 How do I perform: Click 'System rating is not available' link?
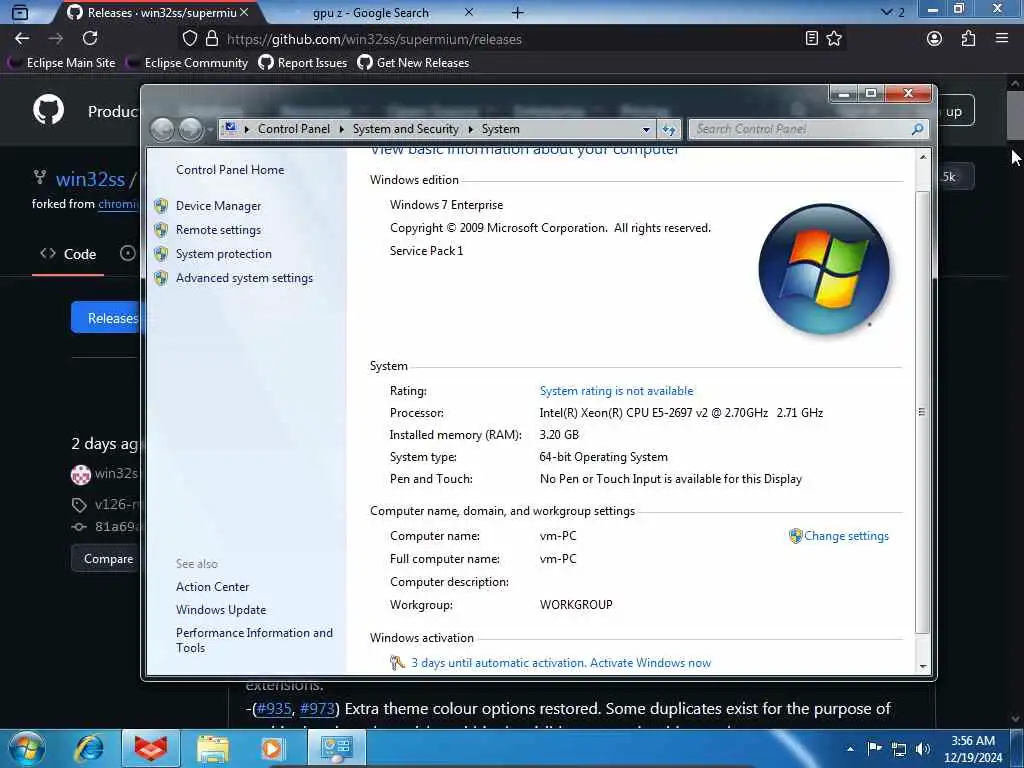click(616, 391)
